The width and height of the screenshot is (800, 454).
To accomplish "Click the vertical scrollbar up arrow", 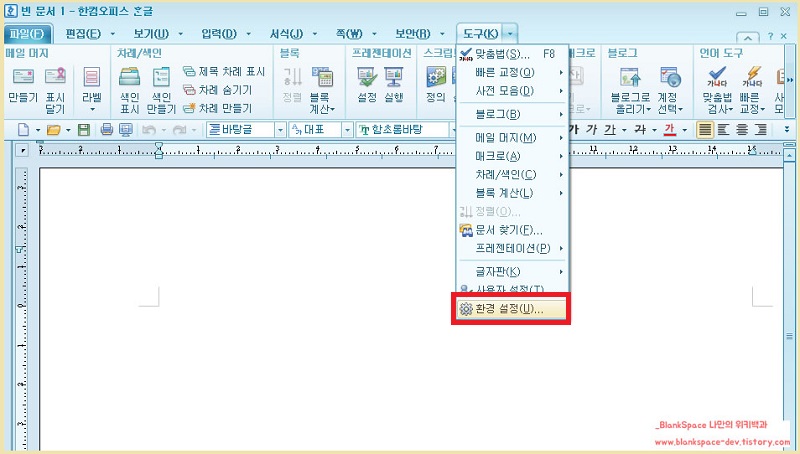I will point(789,155).
